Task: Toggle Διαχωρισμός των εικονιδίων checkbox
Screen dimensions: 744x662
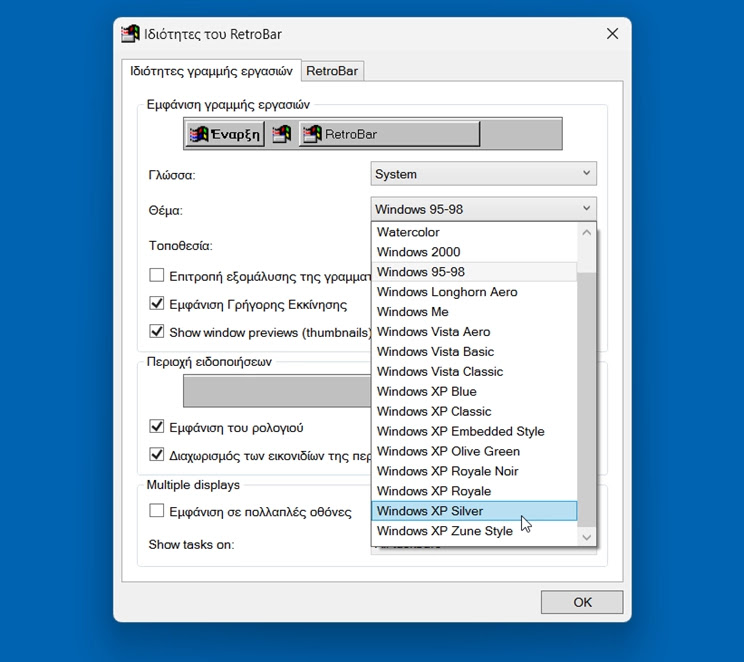Action: [x=157, y=455]
